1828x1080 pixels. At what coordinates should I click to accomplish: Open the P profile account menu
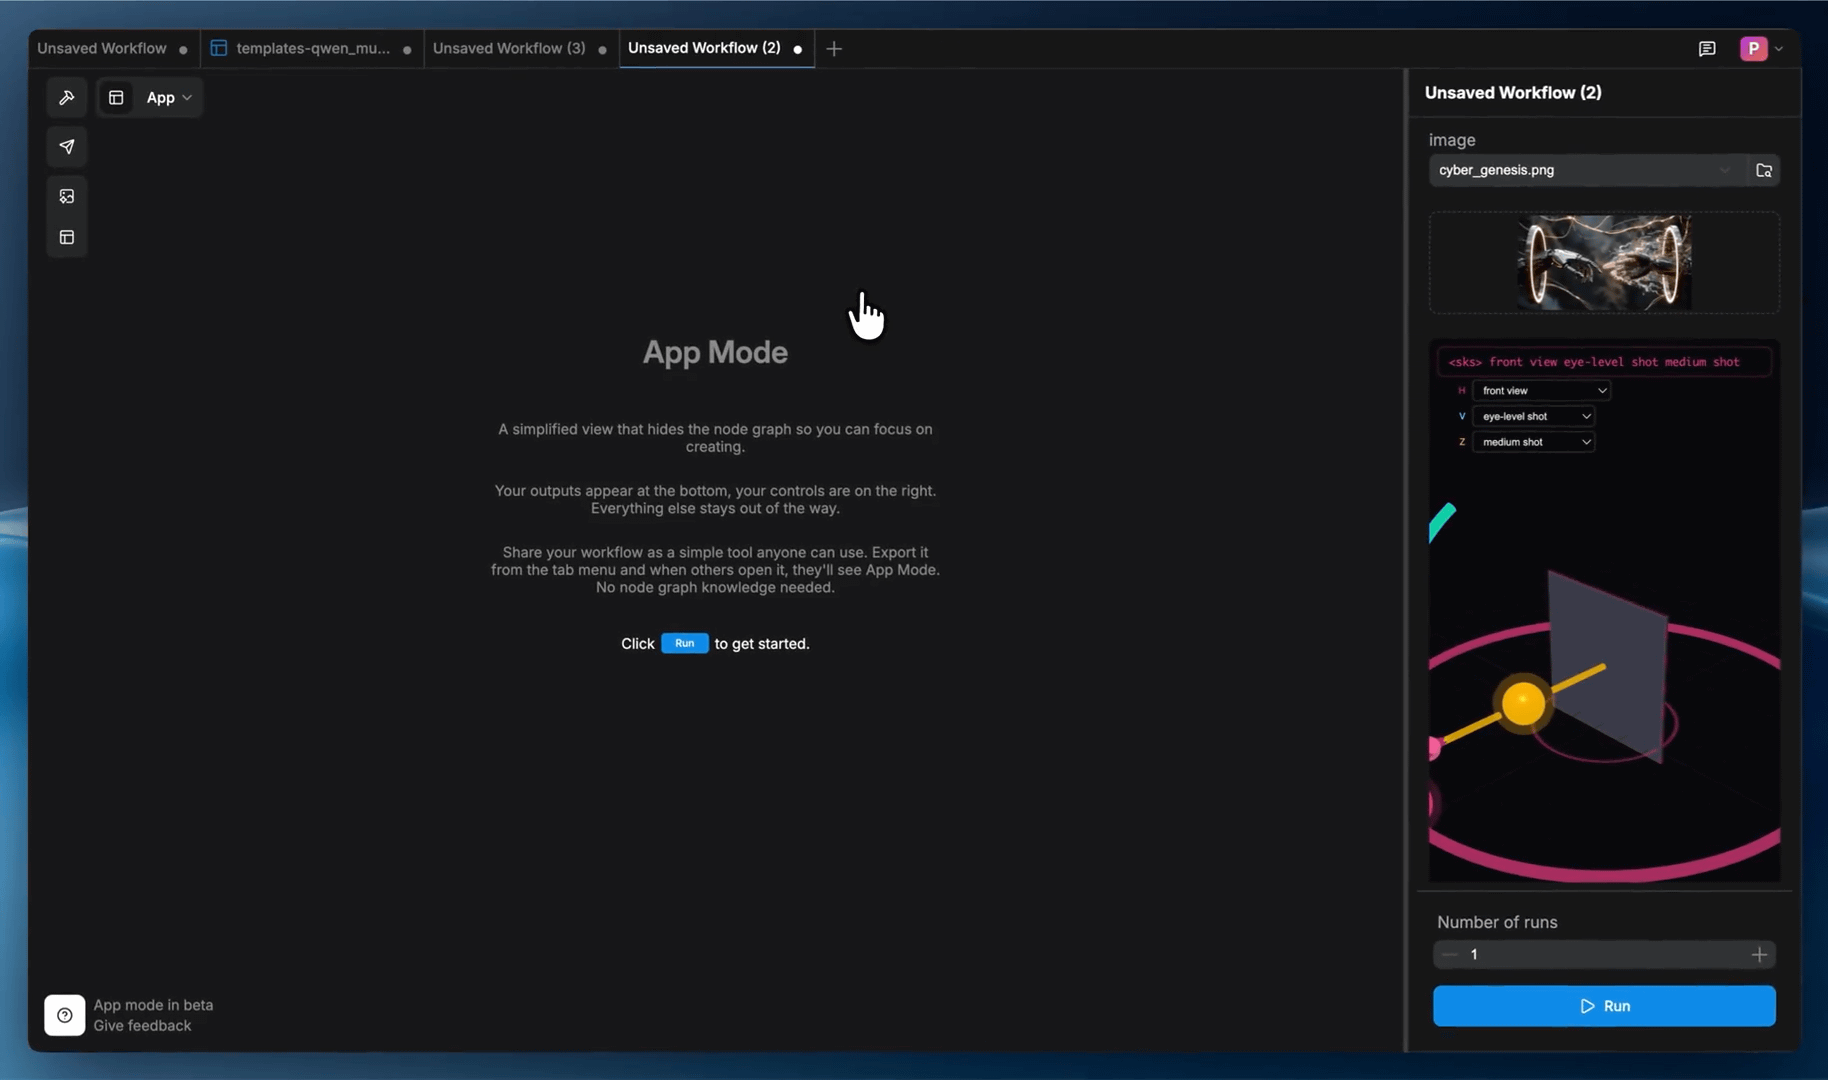pos(1755,48)
